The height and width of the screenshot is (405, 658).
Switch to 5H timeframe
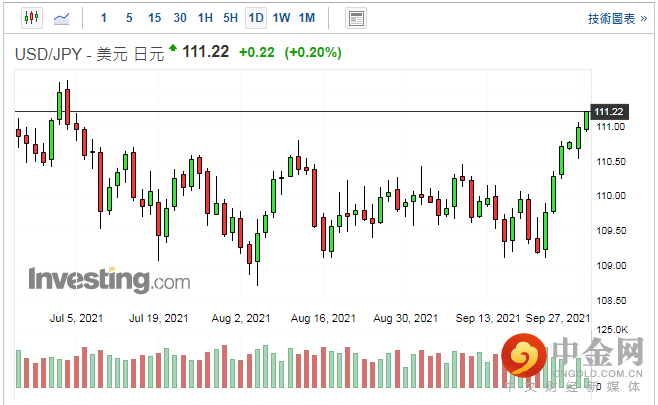(x=230, y=18)
